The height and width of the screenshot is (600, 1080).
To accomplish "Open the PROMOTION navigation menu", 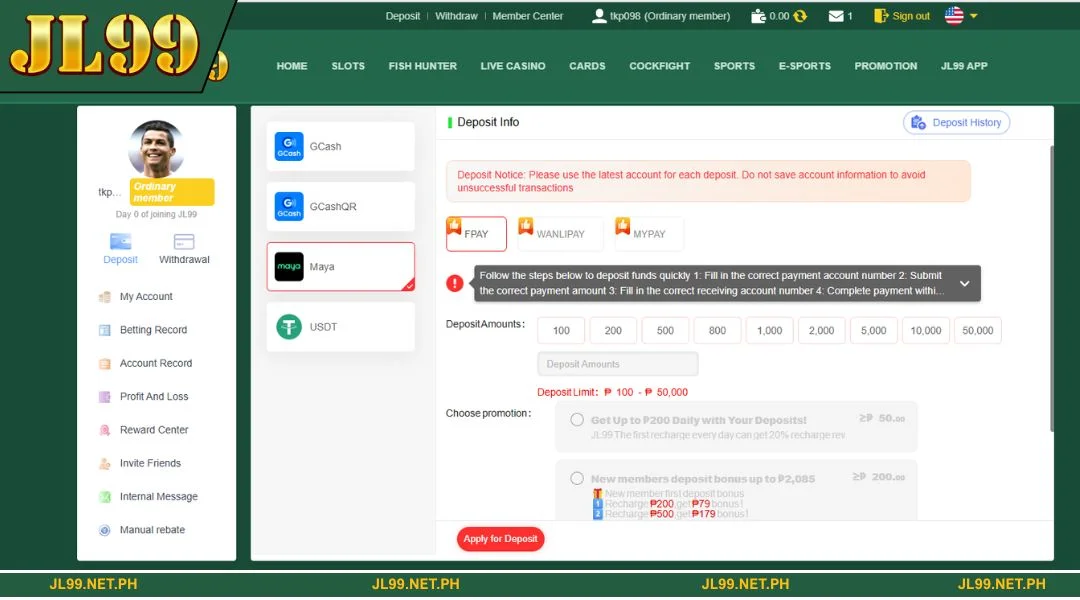I will pyautogui.click(x=885, y=66).
